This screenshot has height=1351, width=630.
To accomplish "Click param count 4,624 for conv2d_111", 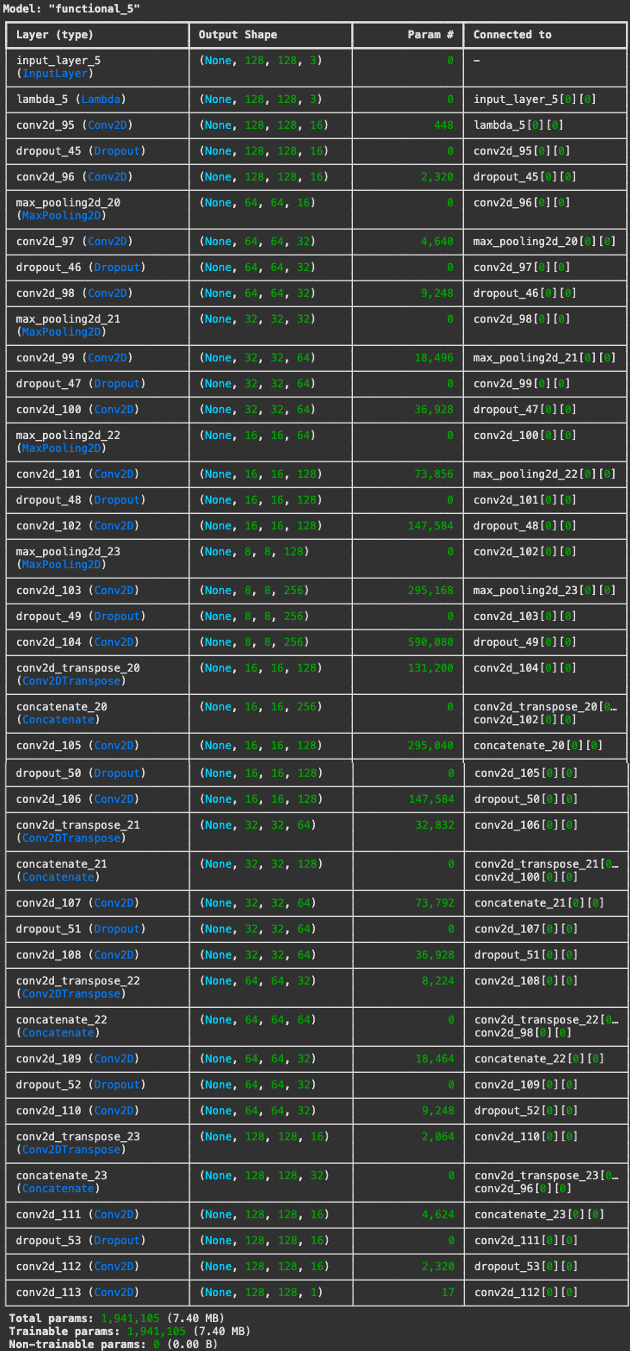I will pos(438,1215).
